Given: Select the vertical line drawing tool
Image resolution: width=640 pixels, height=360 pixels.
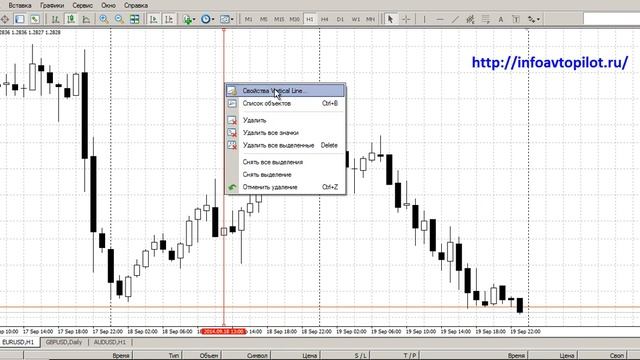Looking at the screenshot, I should click(424, 19).
